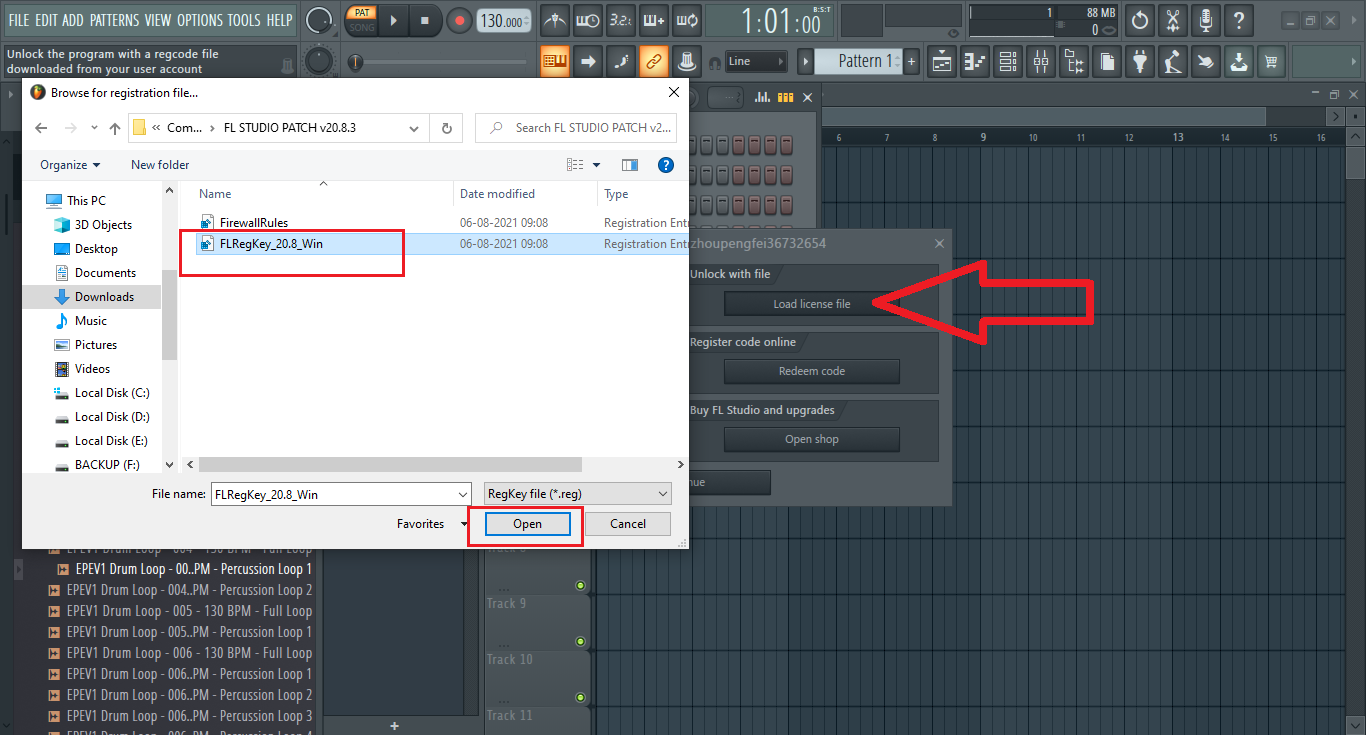
Task: Open the Mixer window
Action: click(x=1041, y=62)
